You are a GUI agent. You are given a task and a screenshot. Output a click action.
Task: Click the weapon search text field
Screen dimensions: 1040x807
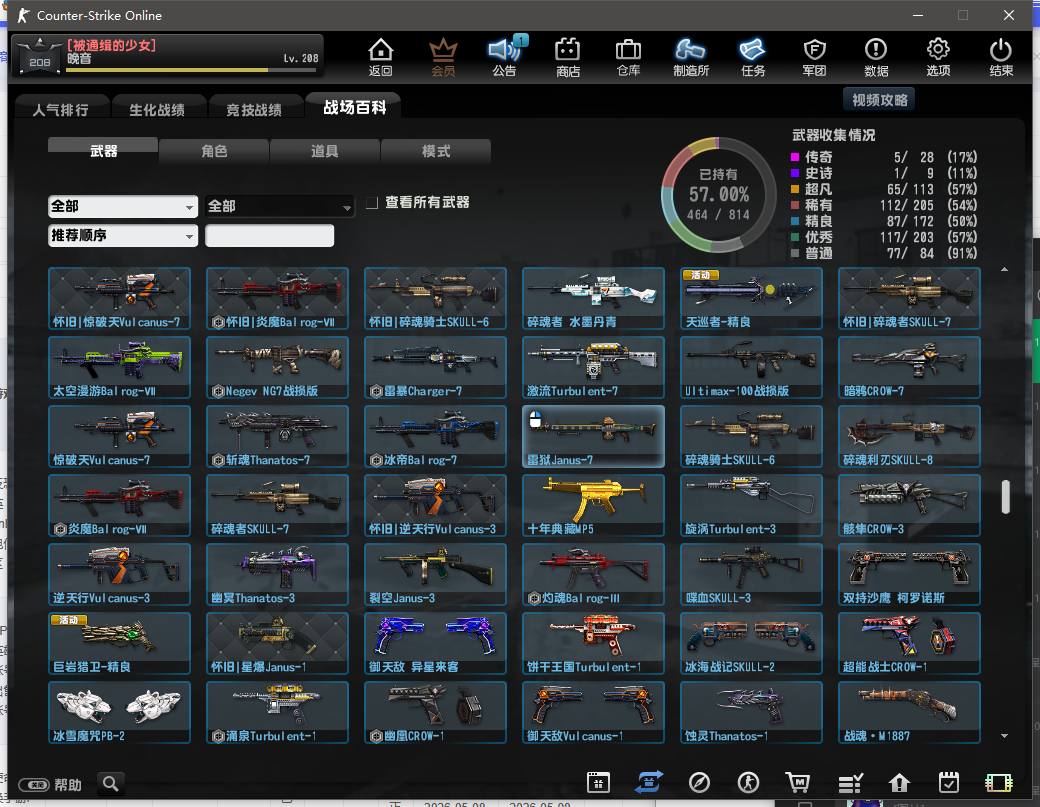click(269, 235)
